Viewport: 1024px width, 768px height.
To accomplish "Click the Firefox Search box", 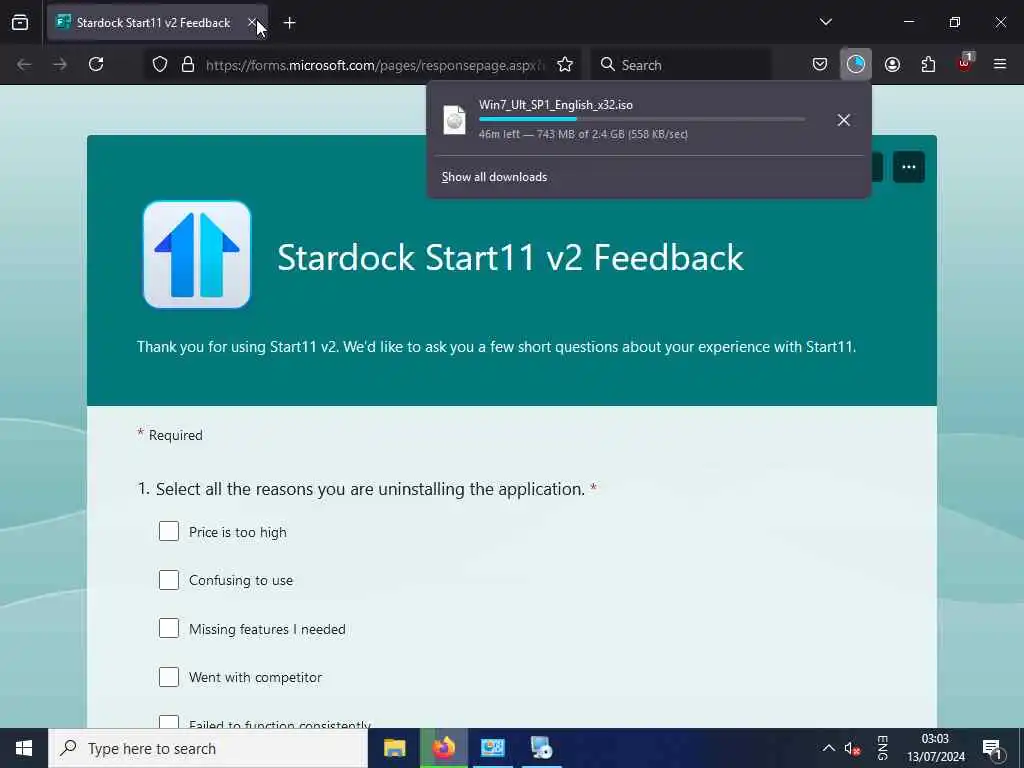I will pyautogui.click(x=681, y=65).
